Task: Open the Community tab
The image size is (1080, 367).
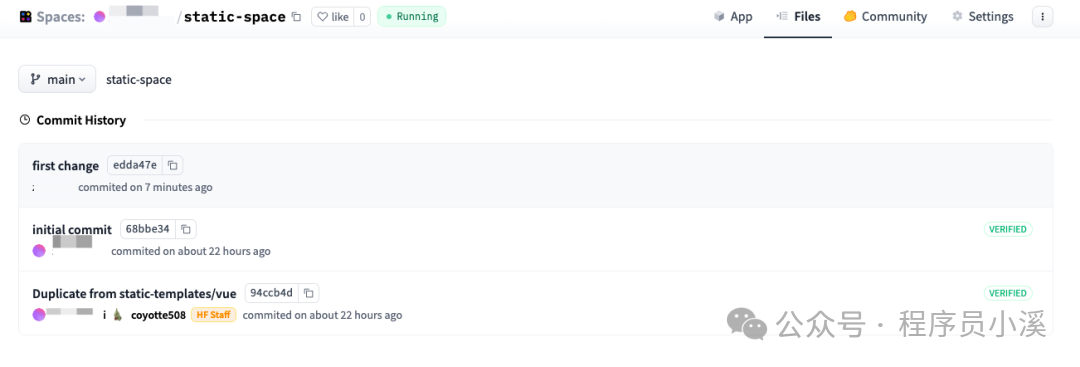Action: click(x=886, y=17)
